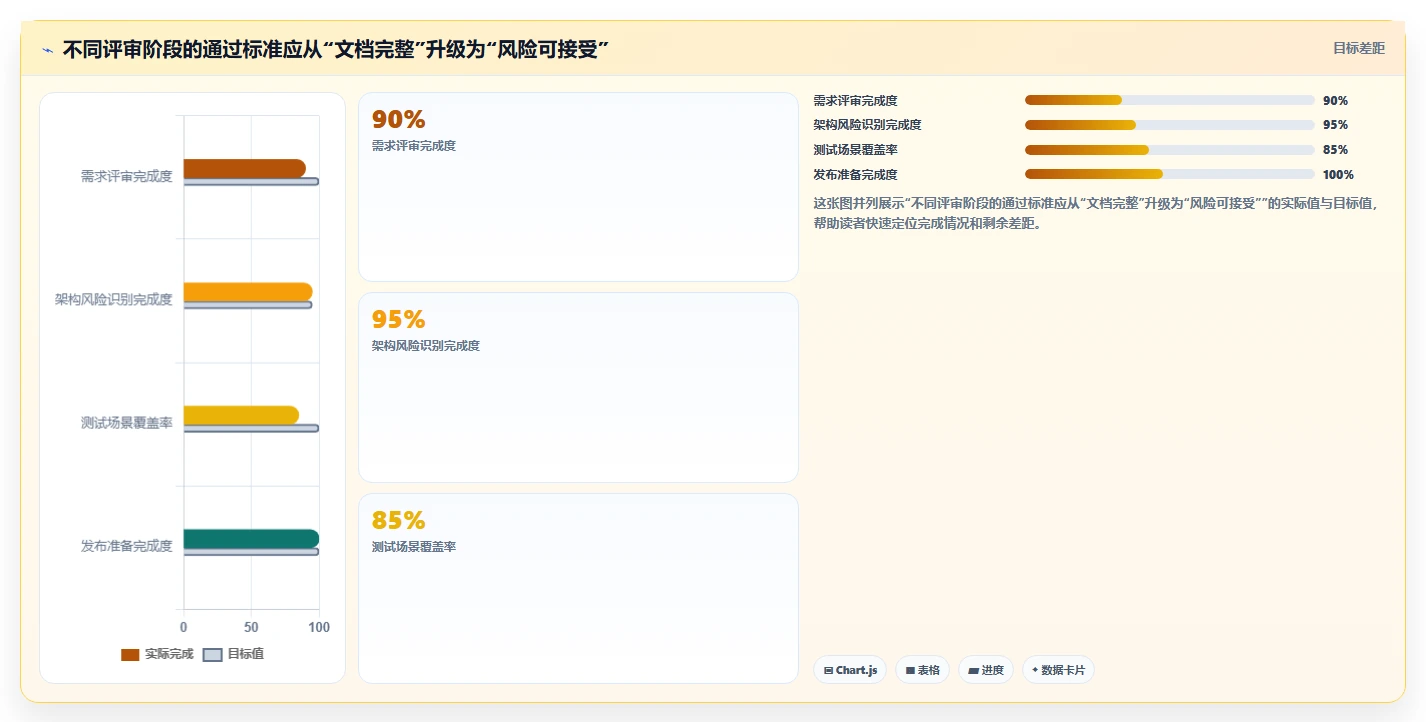
Task: Click the 数据卡片 tag chip
Action: 1058,670
